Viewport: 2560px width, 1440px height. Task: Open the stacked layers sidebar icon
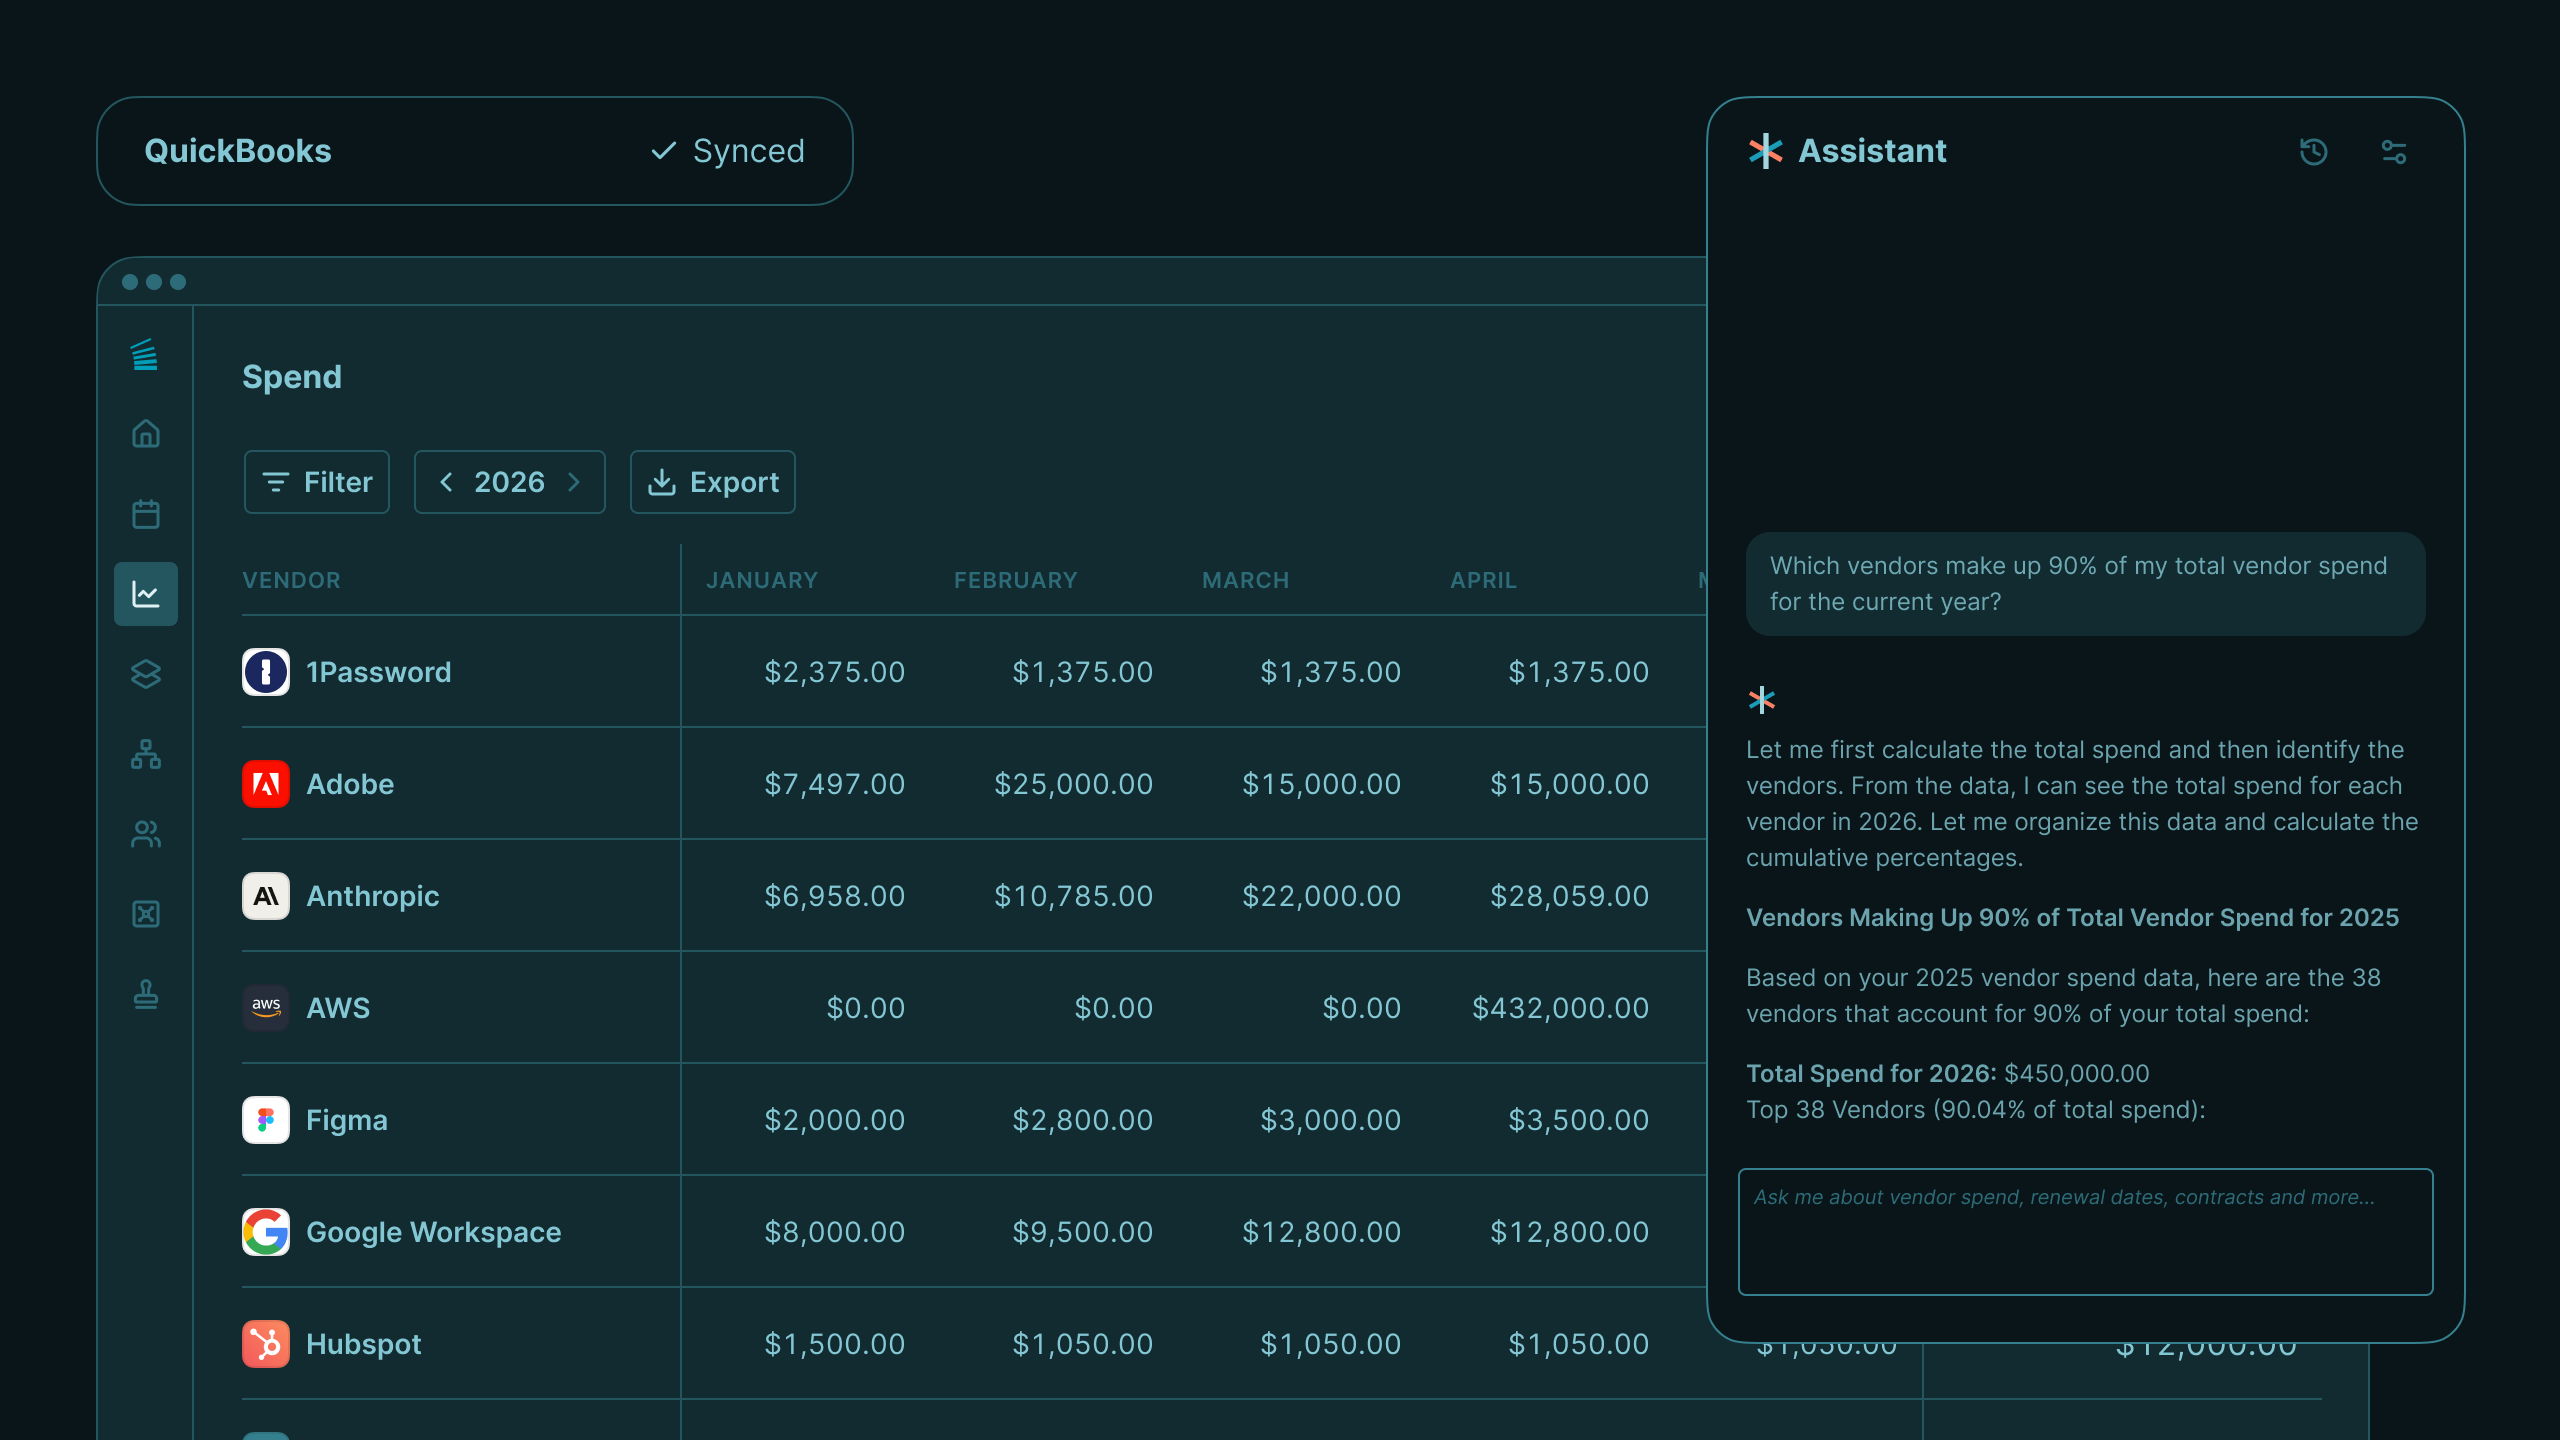coord(146,674)
